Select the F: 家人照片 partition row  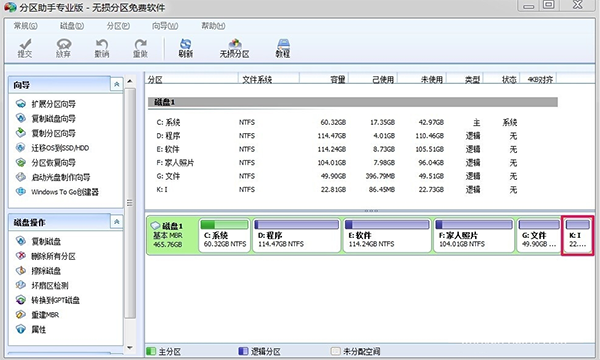(352, 163)
